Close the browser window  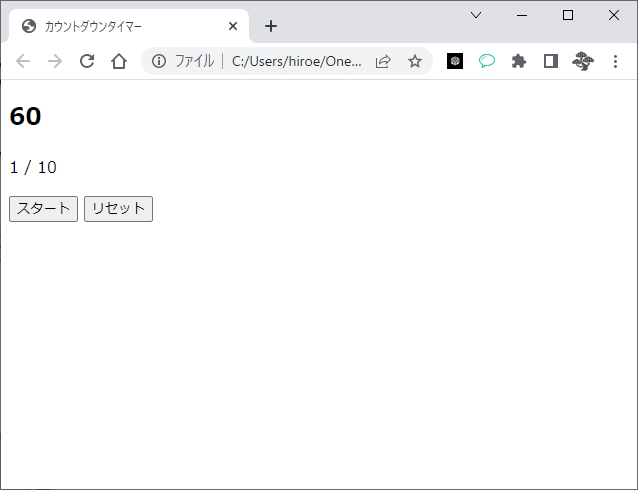click(x=614, y=15)
